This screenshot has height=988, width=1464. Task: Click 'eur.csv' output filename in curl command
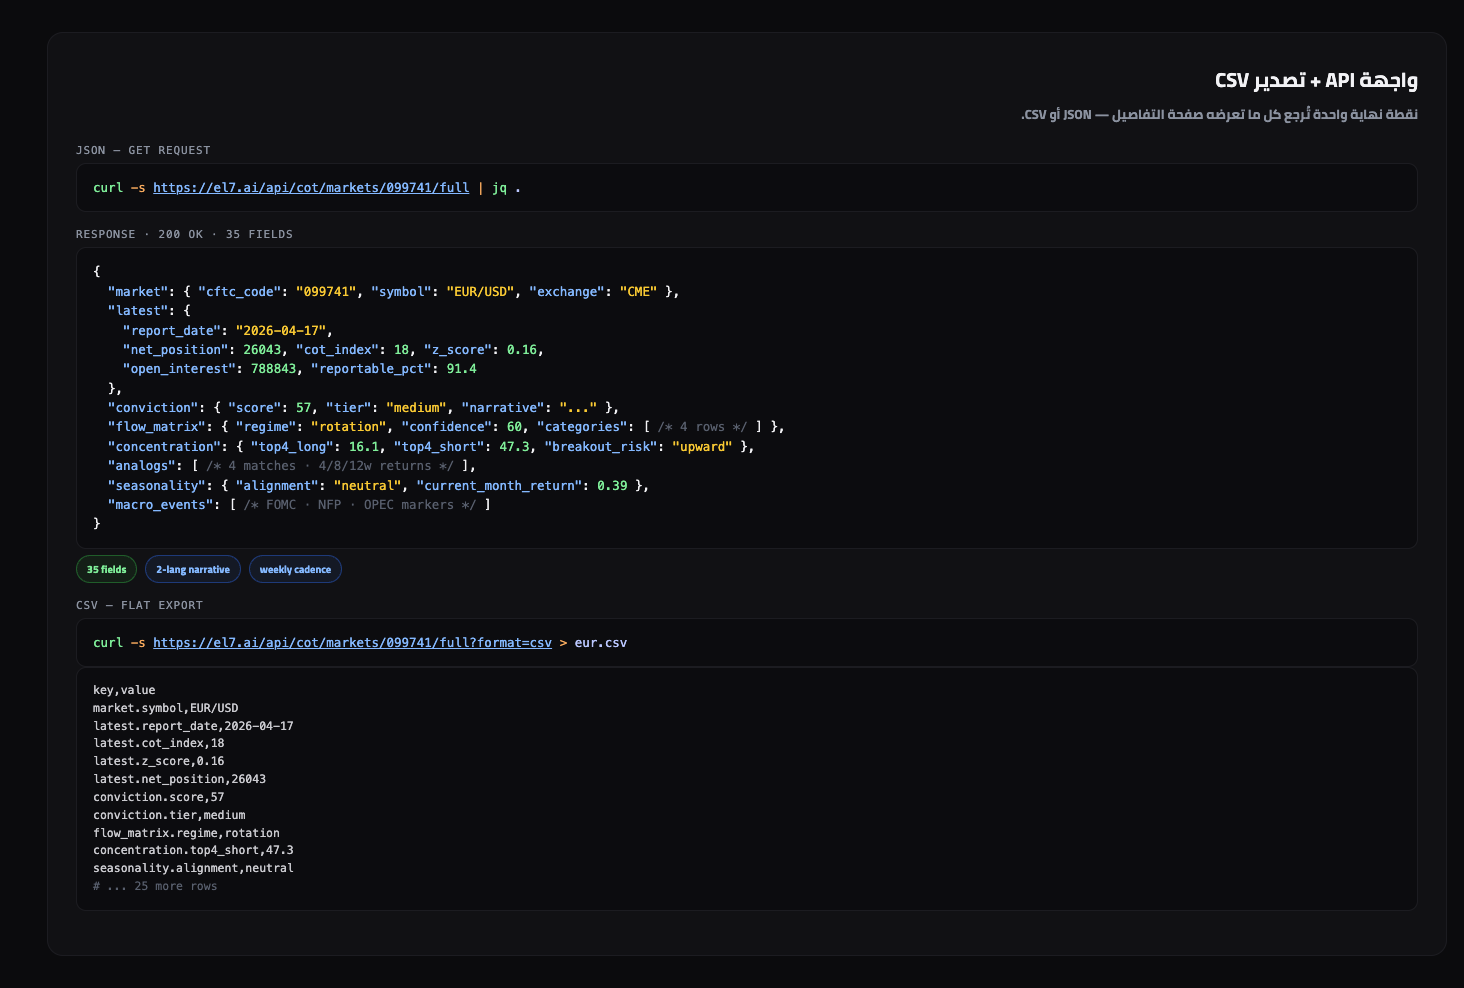point(601,643)
